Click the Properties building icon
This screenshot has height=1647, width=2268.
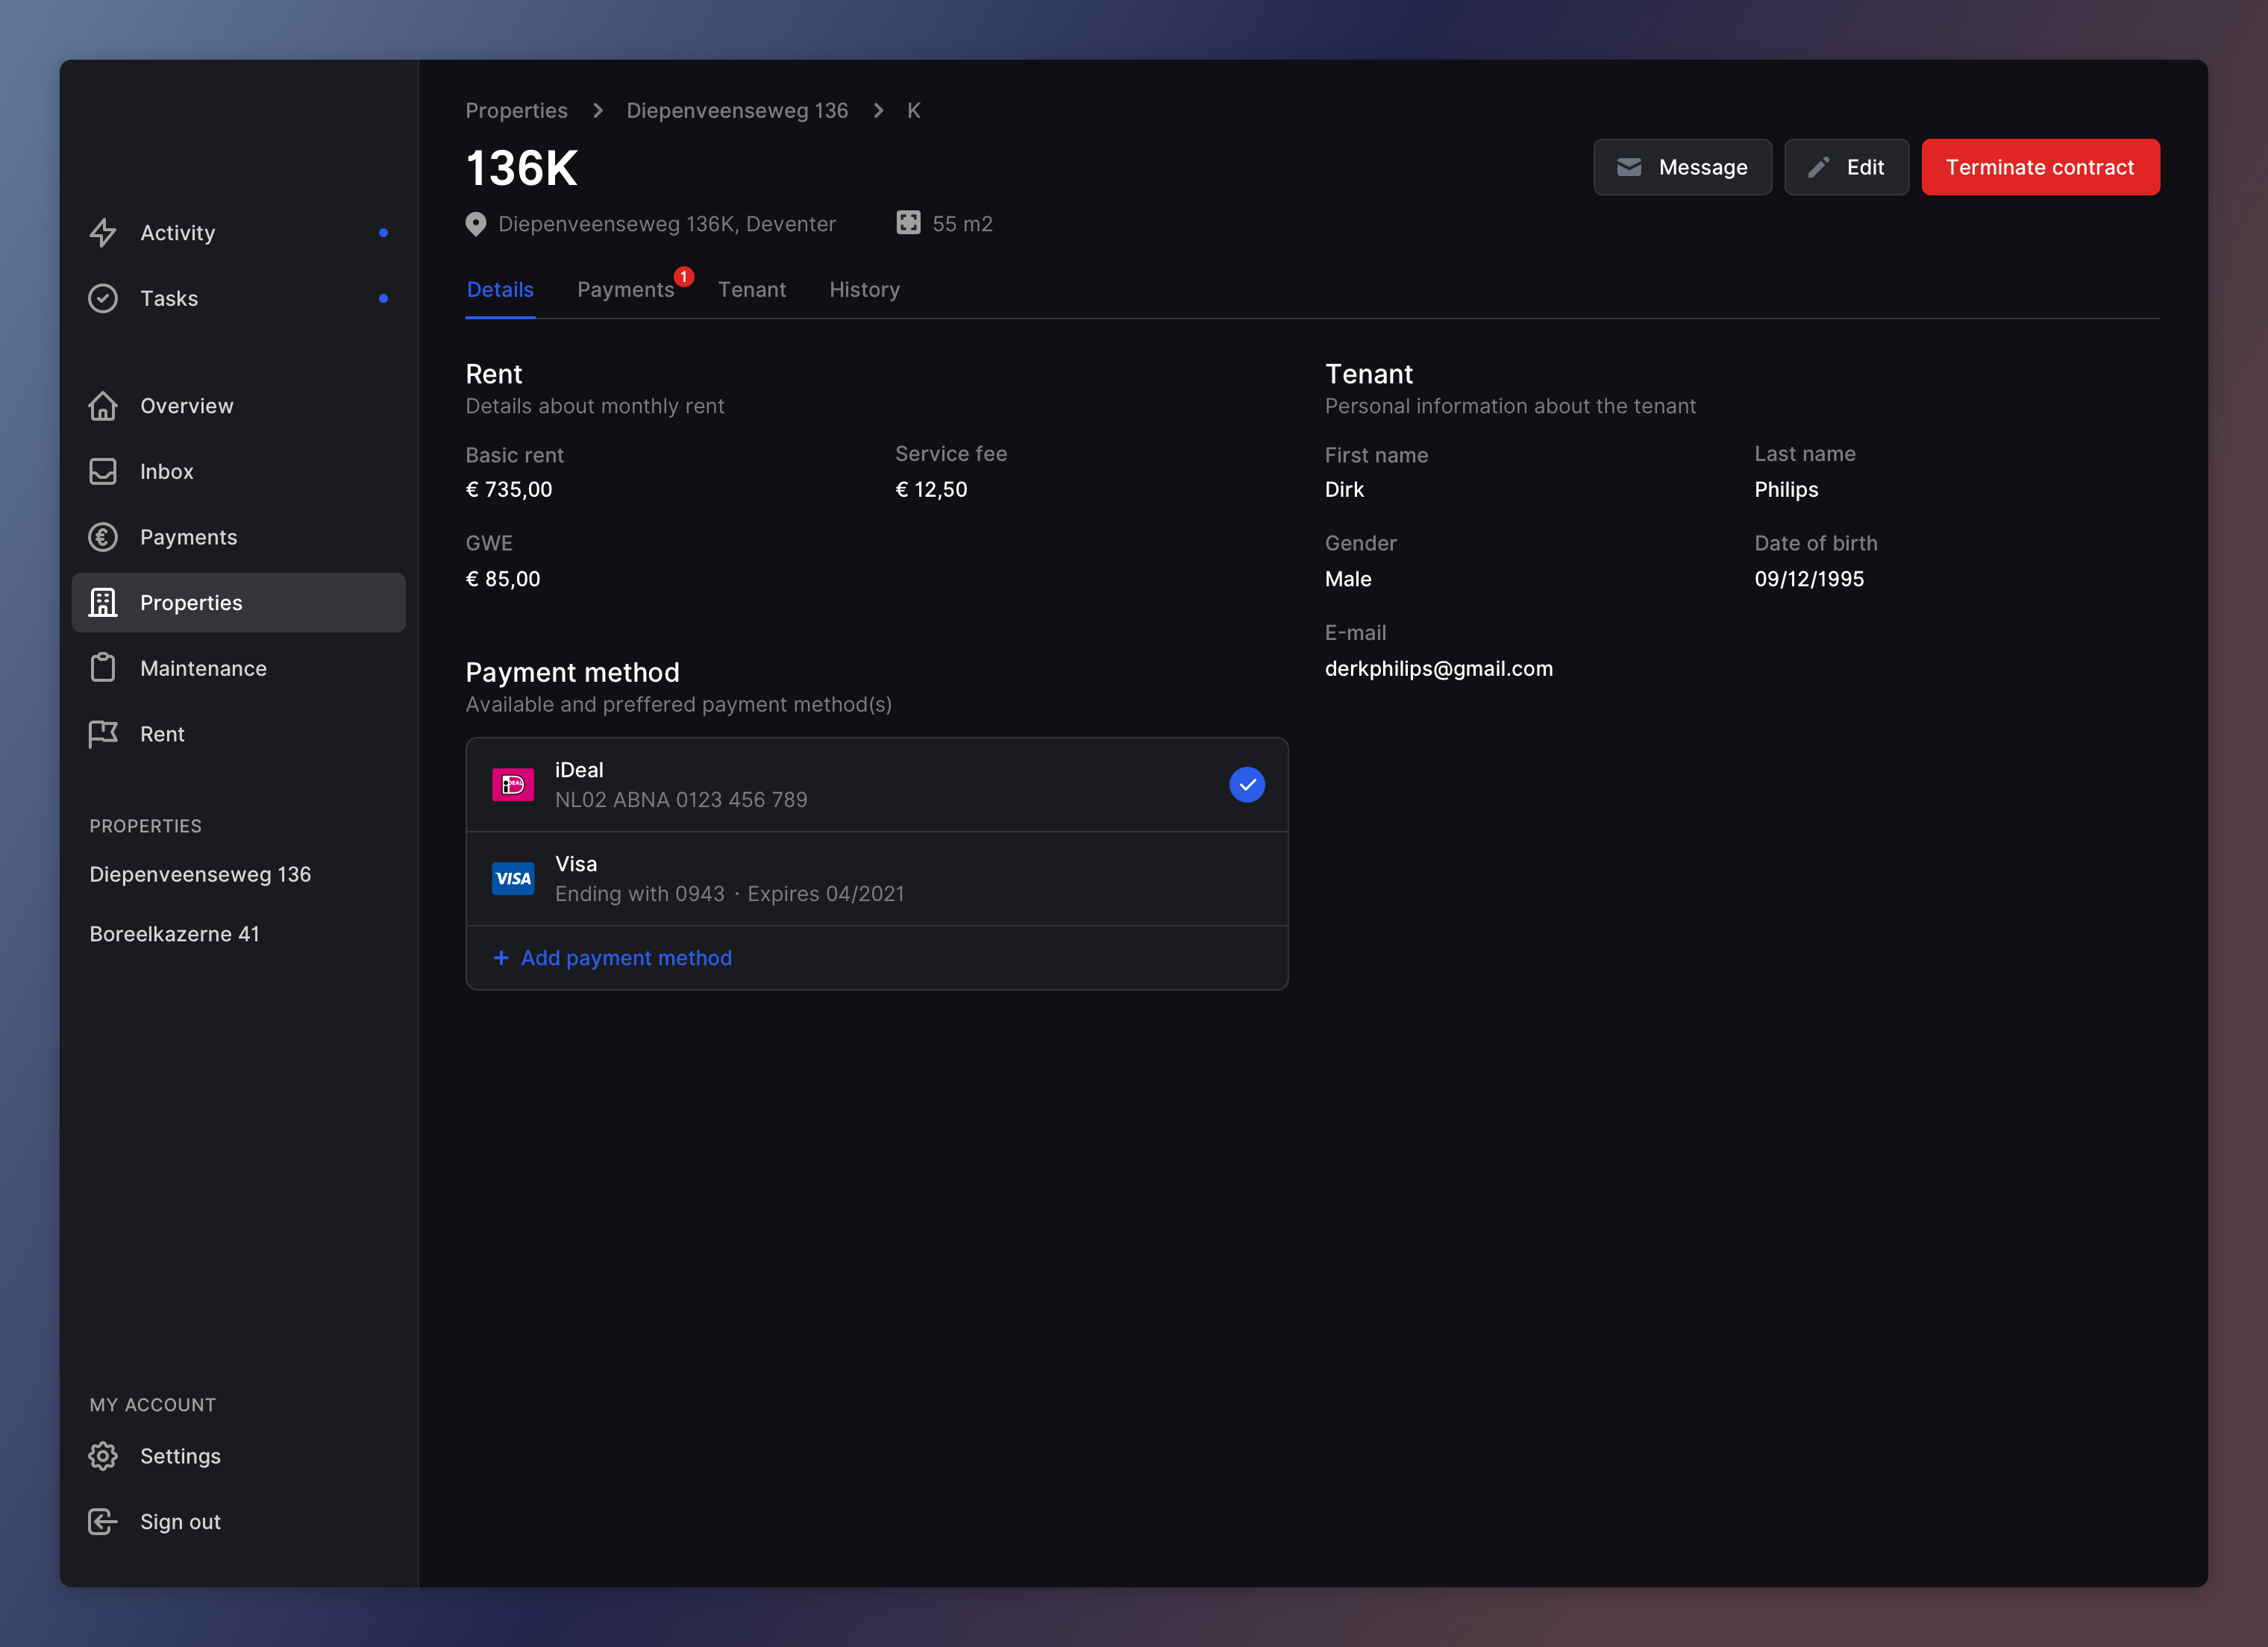pyautogui.click(x=103, y=603)
